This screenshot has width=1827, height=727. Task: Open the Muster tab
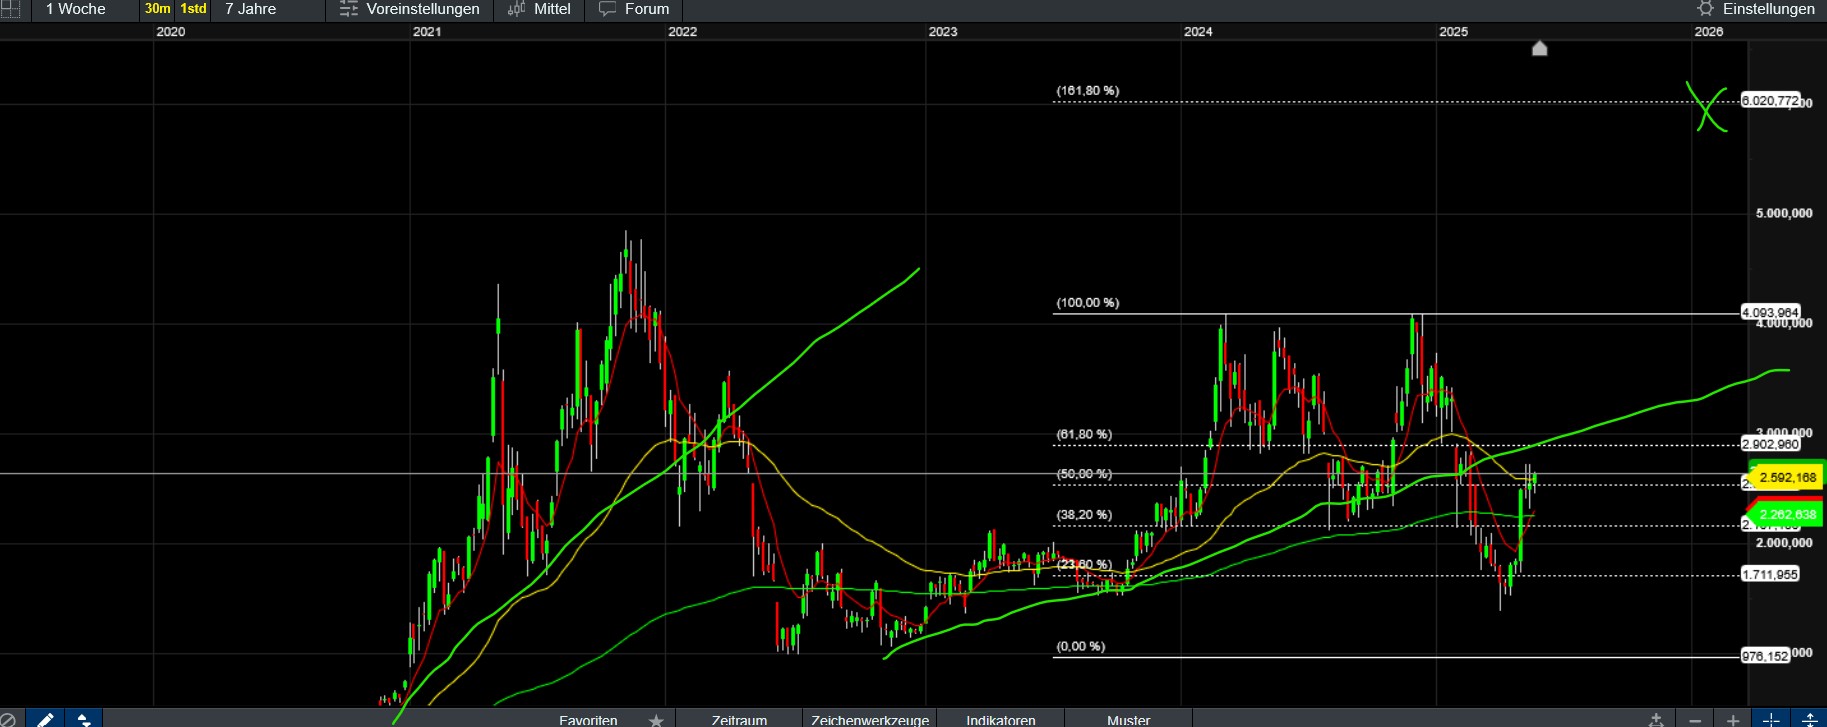click(1128, 720)
